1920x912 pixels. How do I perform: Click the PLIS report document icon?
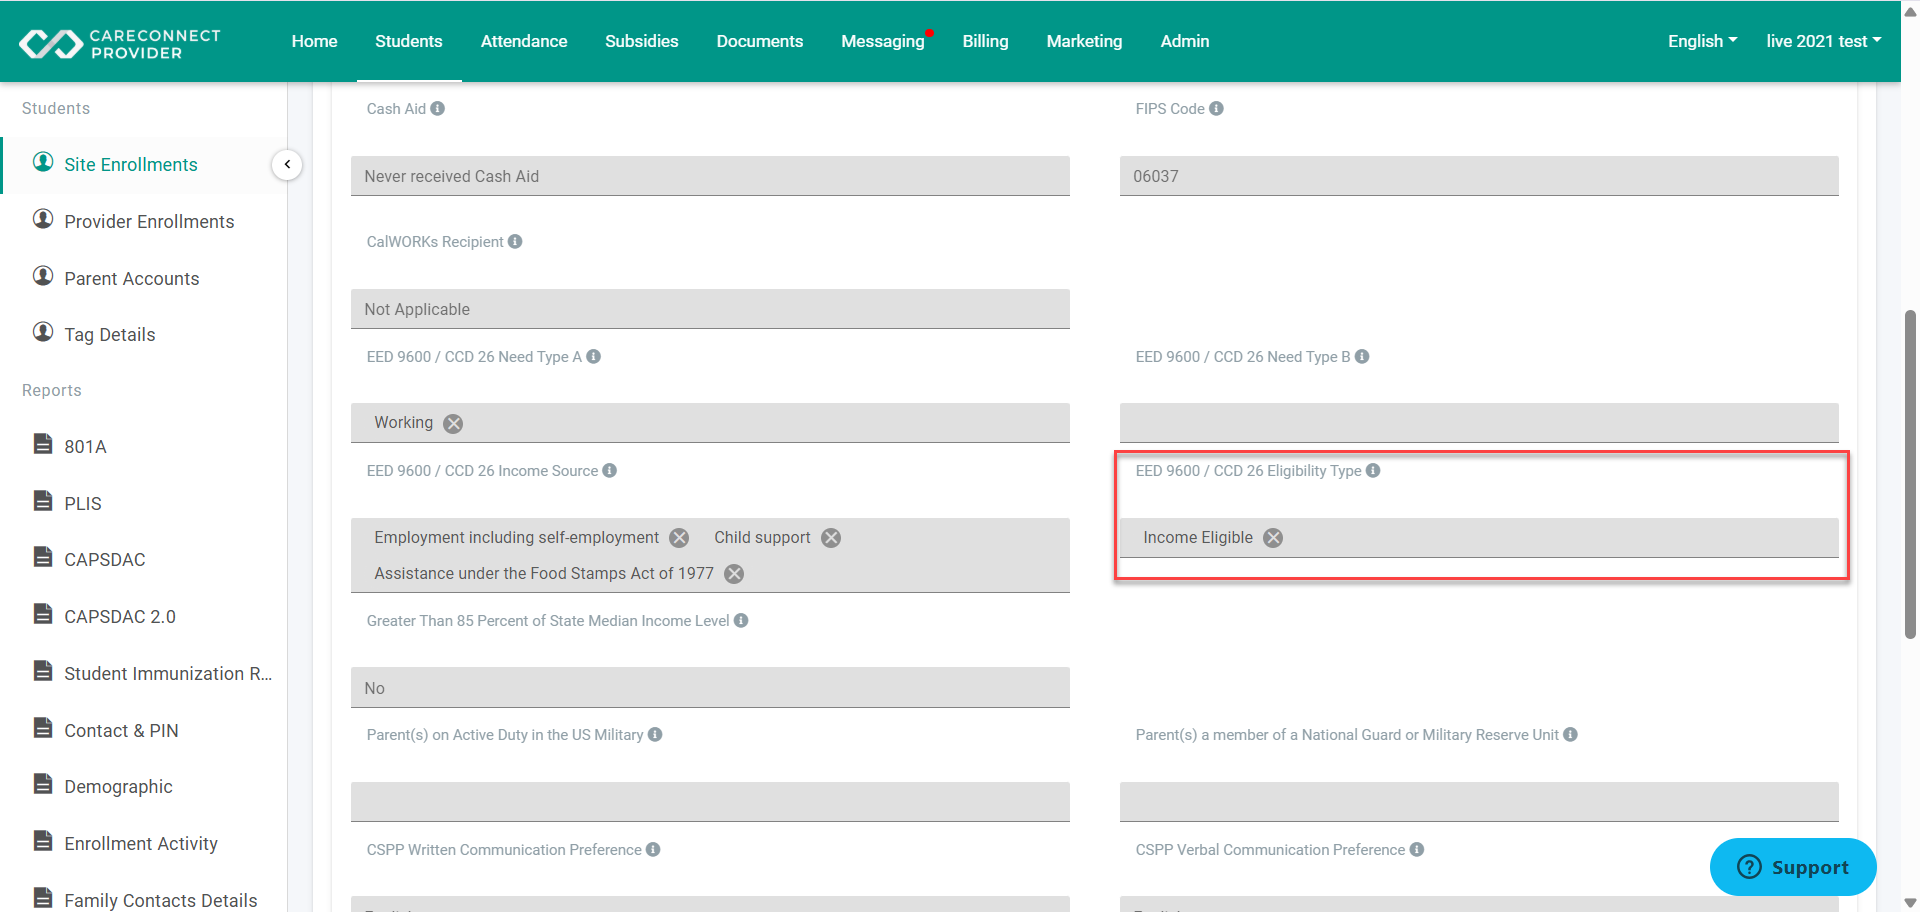point(43,501)
